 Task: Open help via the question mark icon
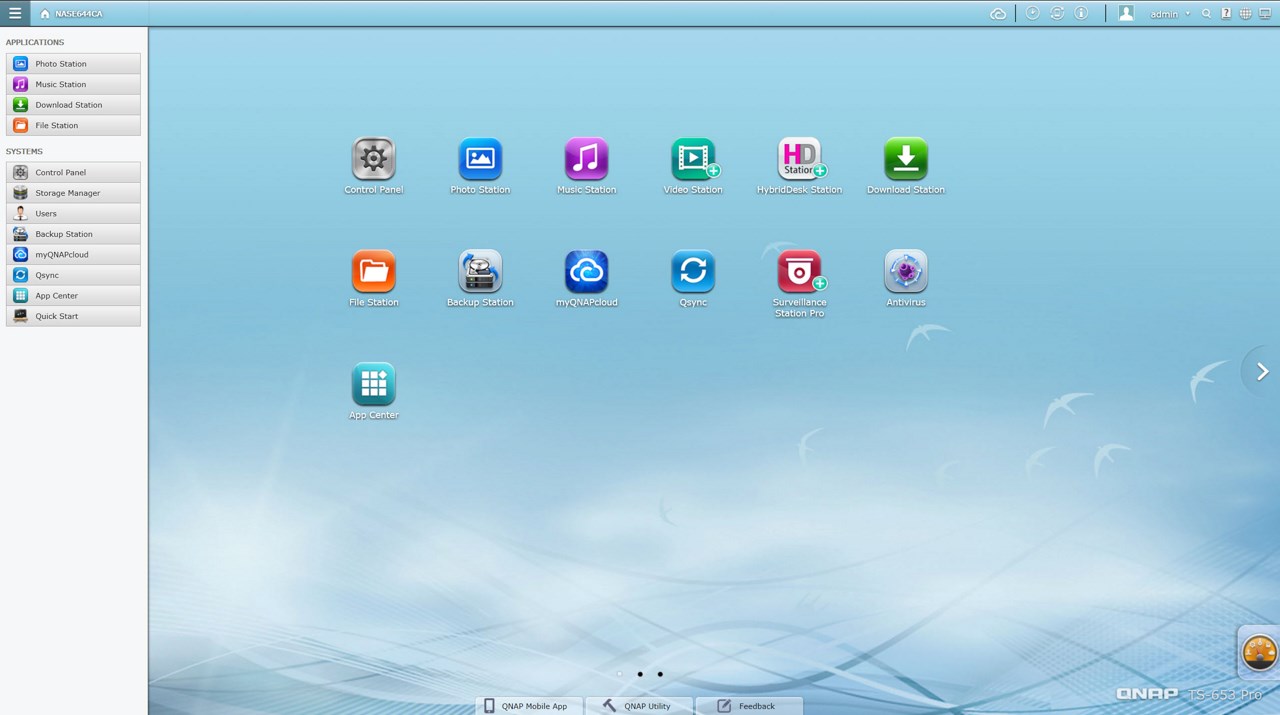(1226, 14)
